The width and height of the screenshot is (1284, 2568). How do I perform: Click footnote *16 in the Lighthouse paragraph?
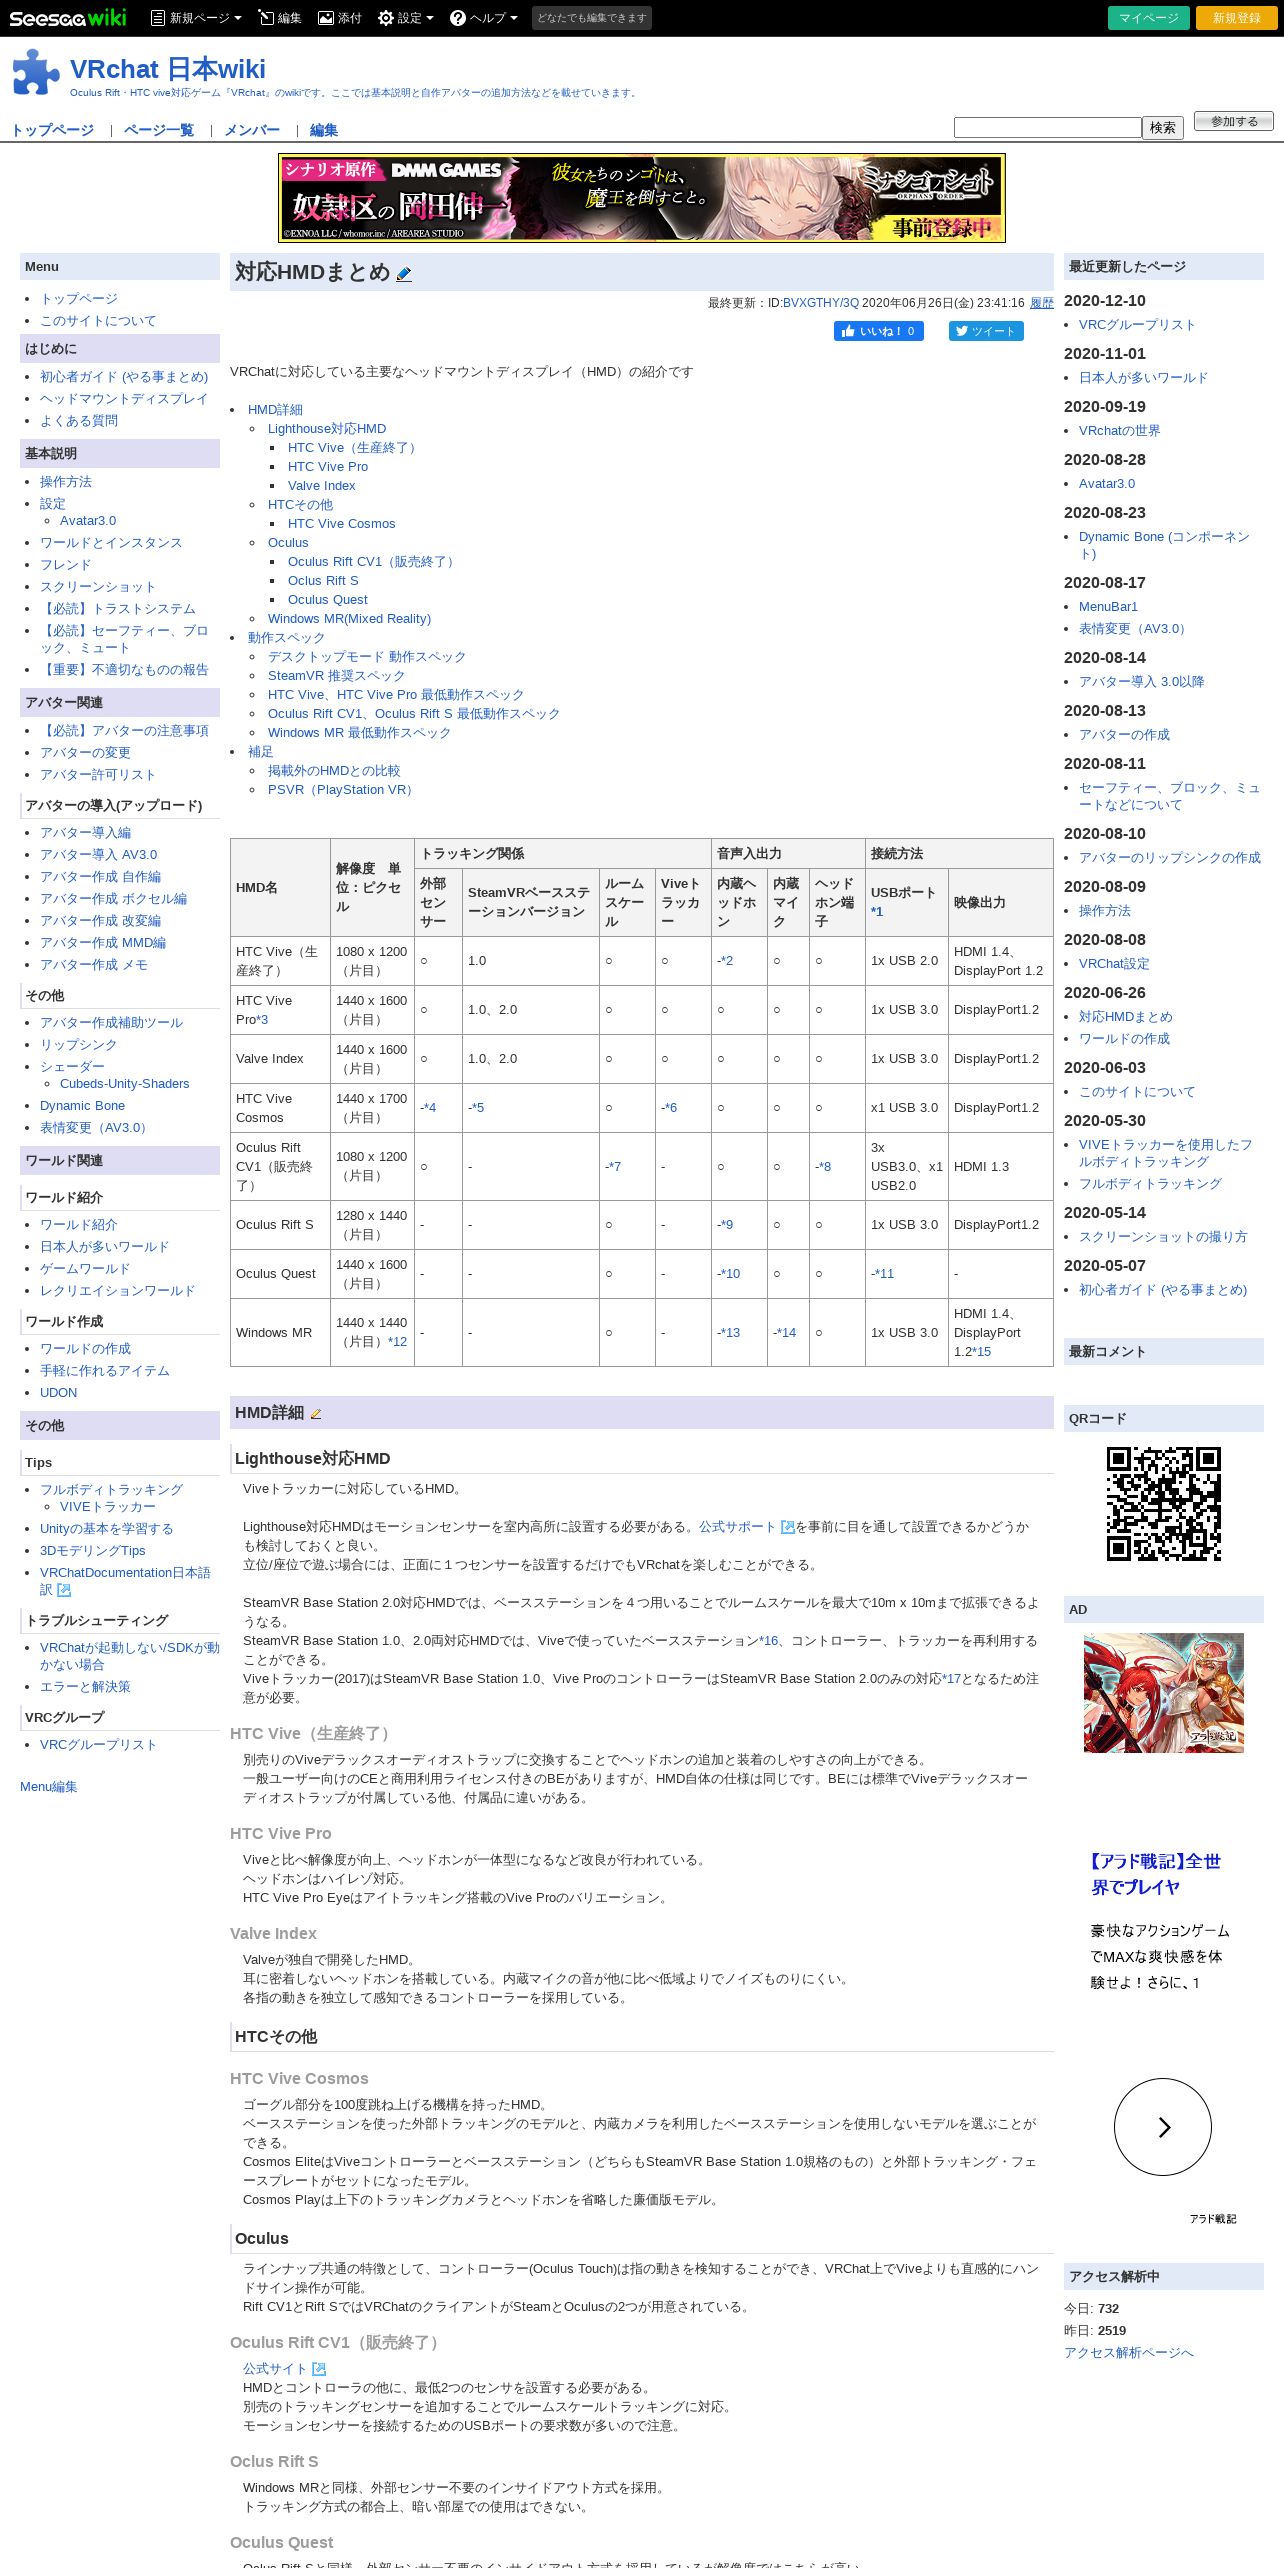tap(768, 1641)
